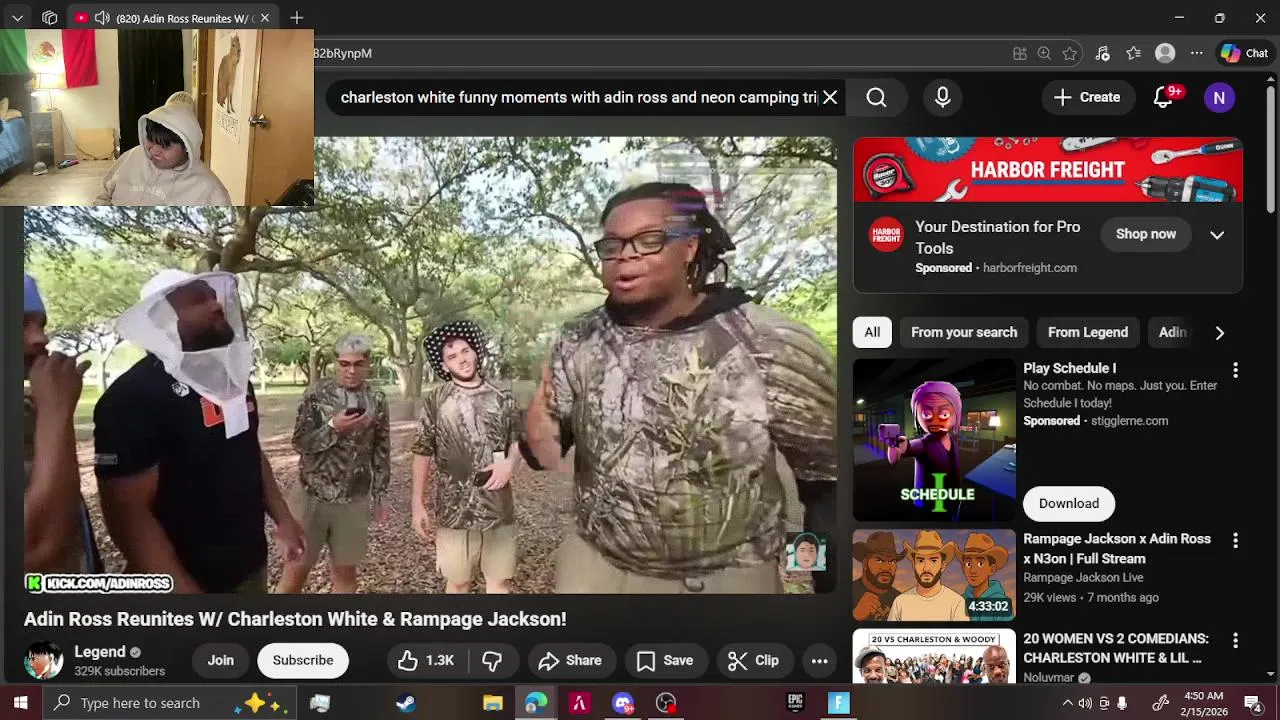This screenshot has width=1280, height=720.
Task: Open options for Rampage Jackson video
Action: coord(1235,540)
